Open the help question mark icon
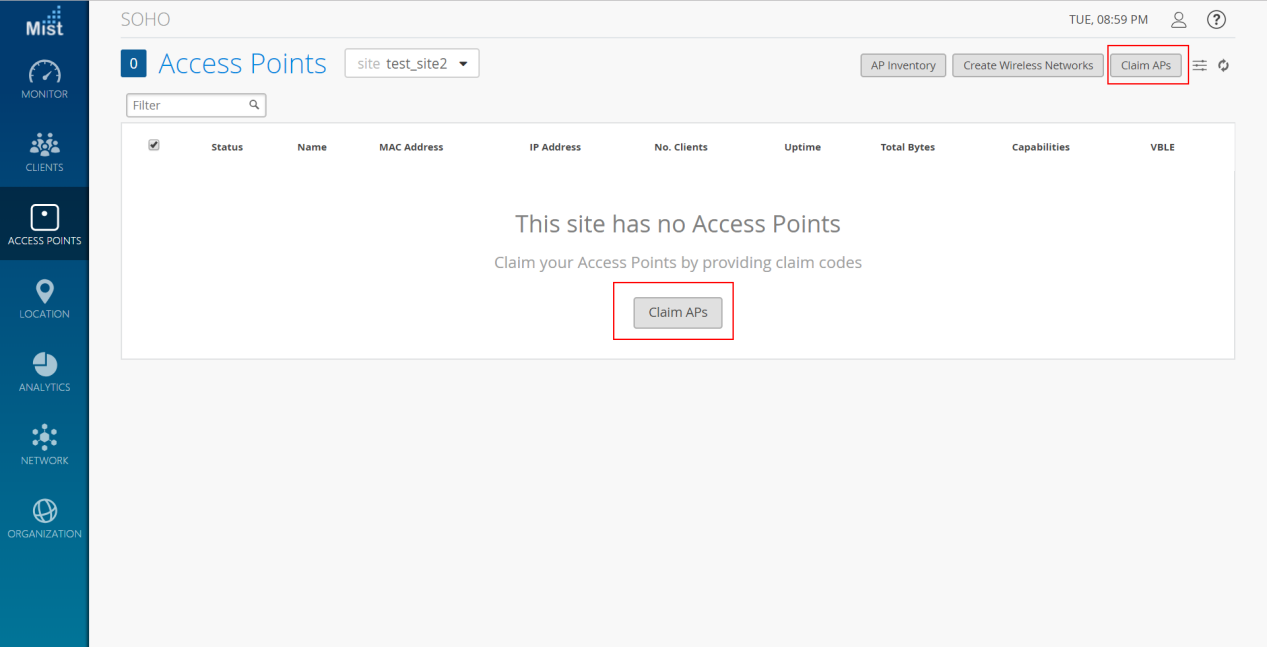 tap(1216, 20)
